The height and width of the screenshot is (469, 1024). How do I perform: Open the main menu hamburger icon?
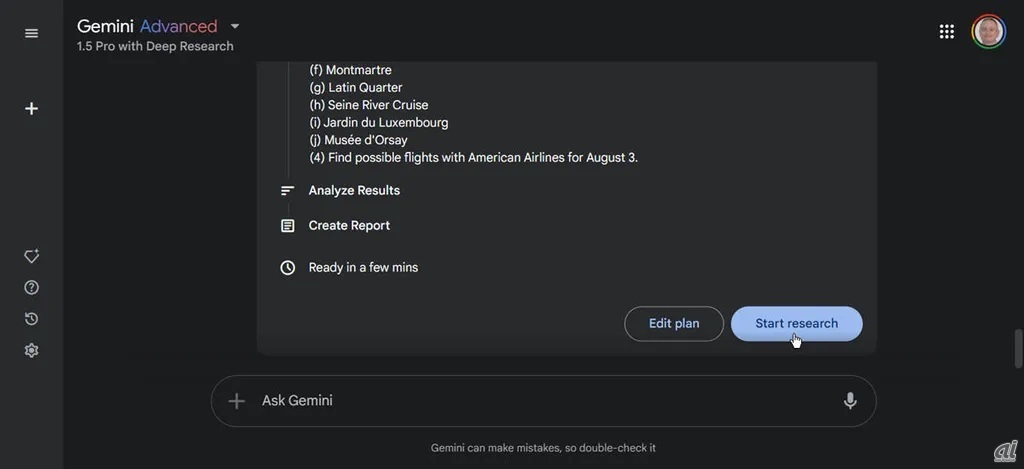(x=31, y=33)
